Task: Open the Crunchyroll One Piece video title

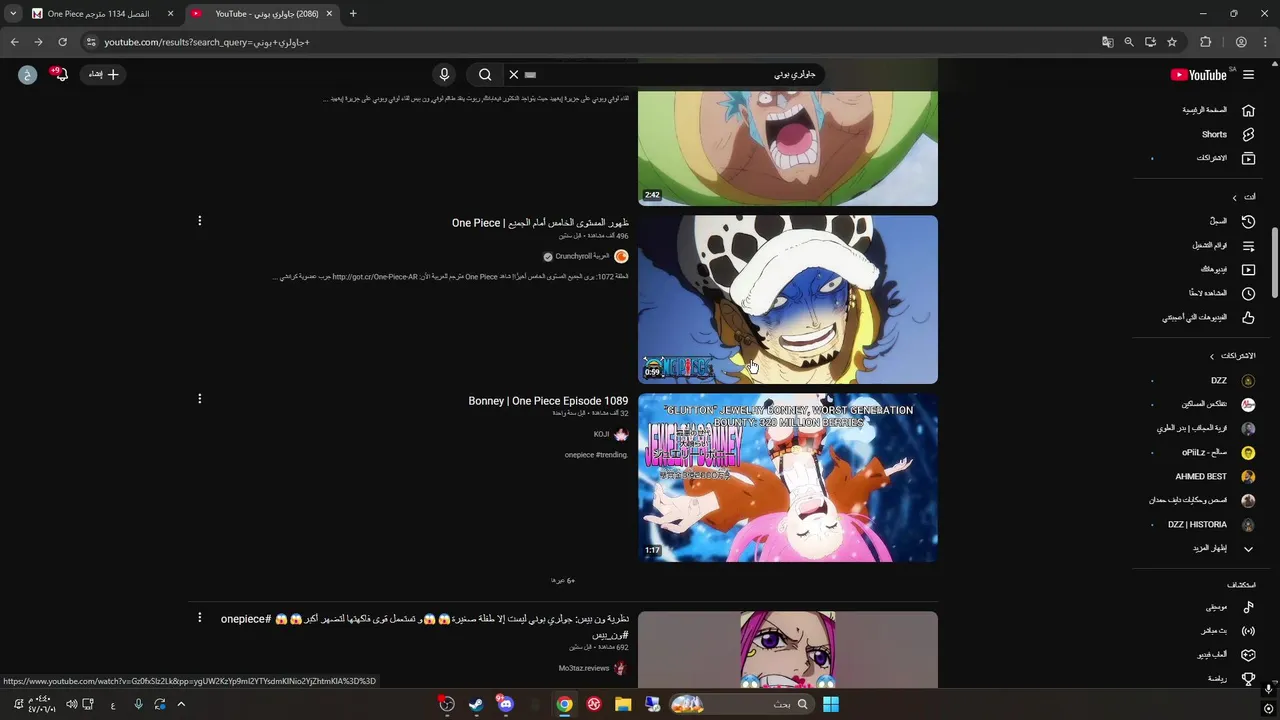Action: [x=540, y=223]
